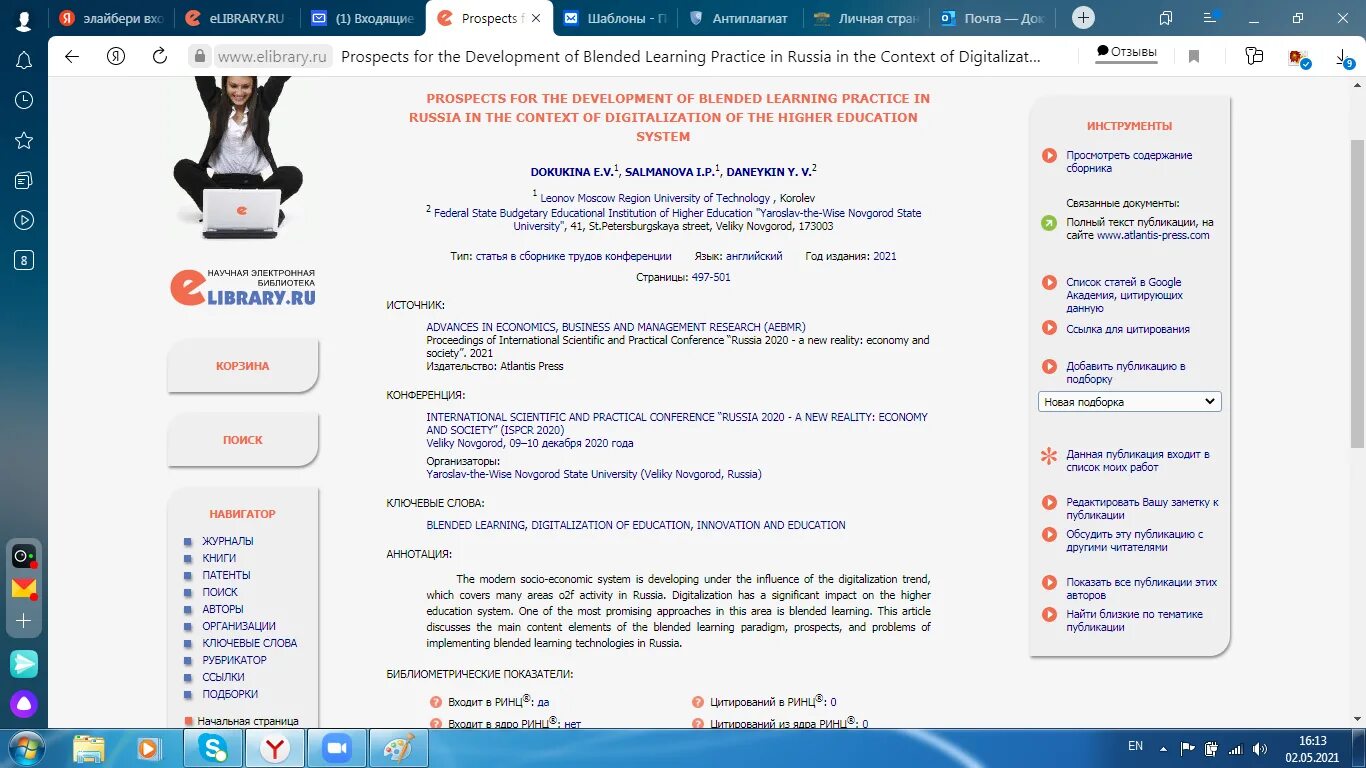Click 'Редактировать Вашу заметку к публикации'
The width and height of the screenshot is (1366, 768).
pyautogui.click(x=1142, y=509)
